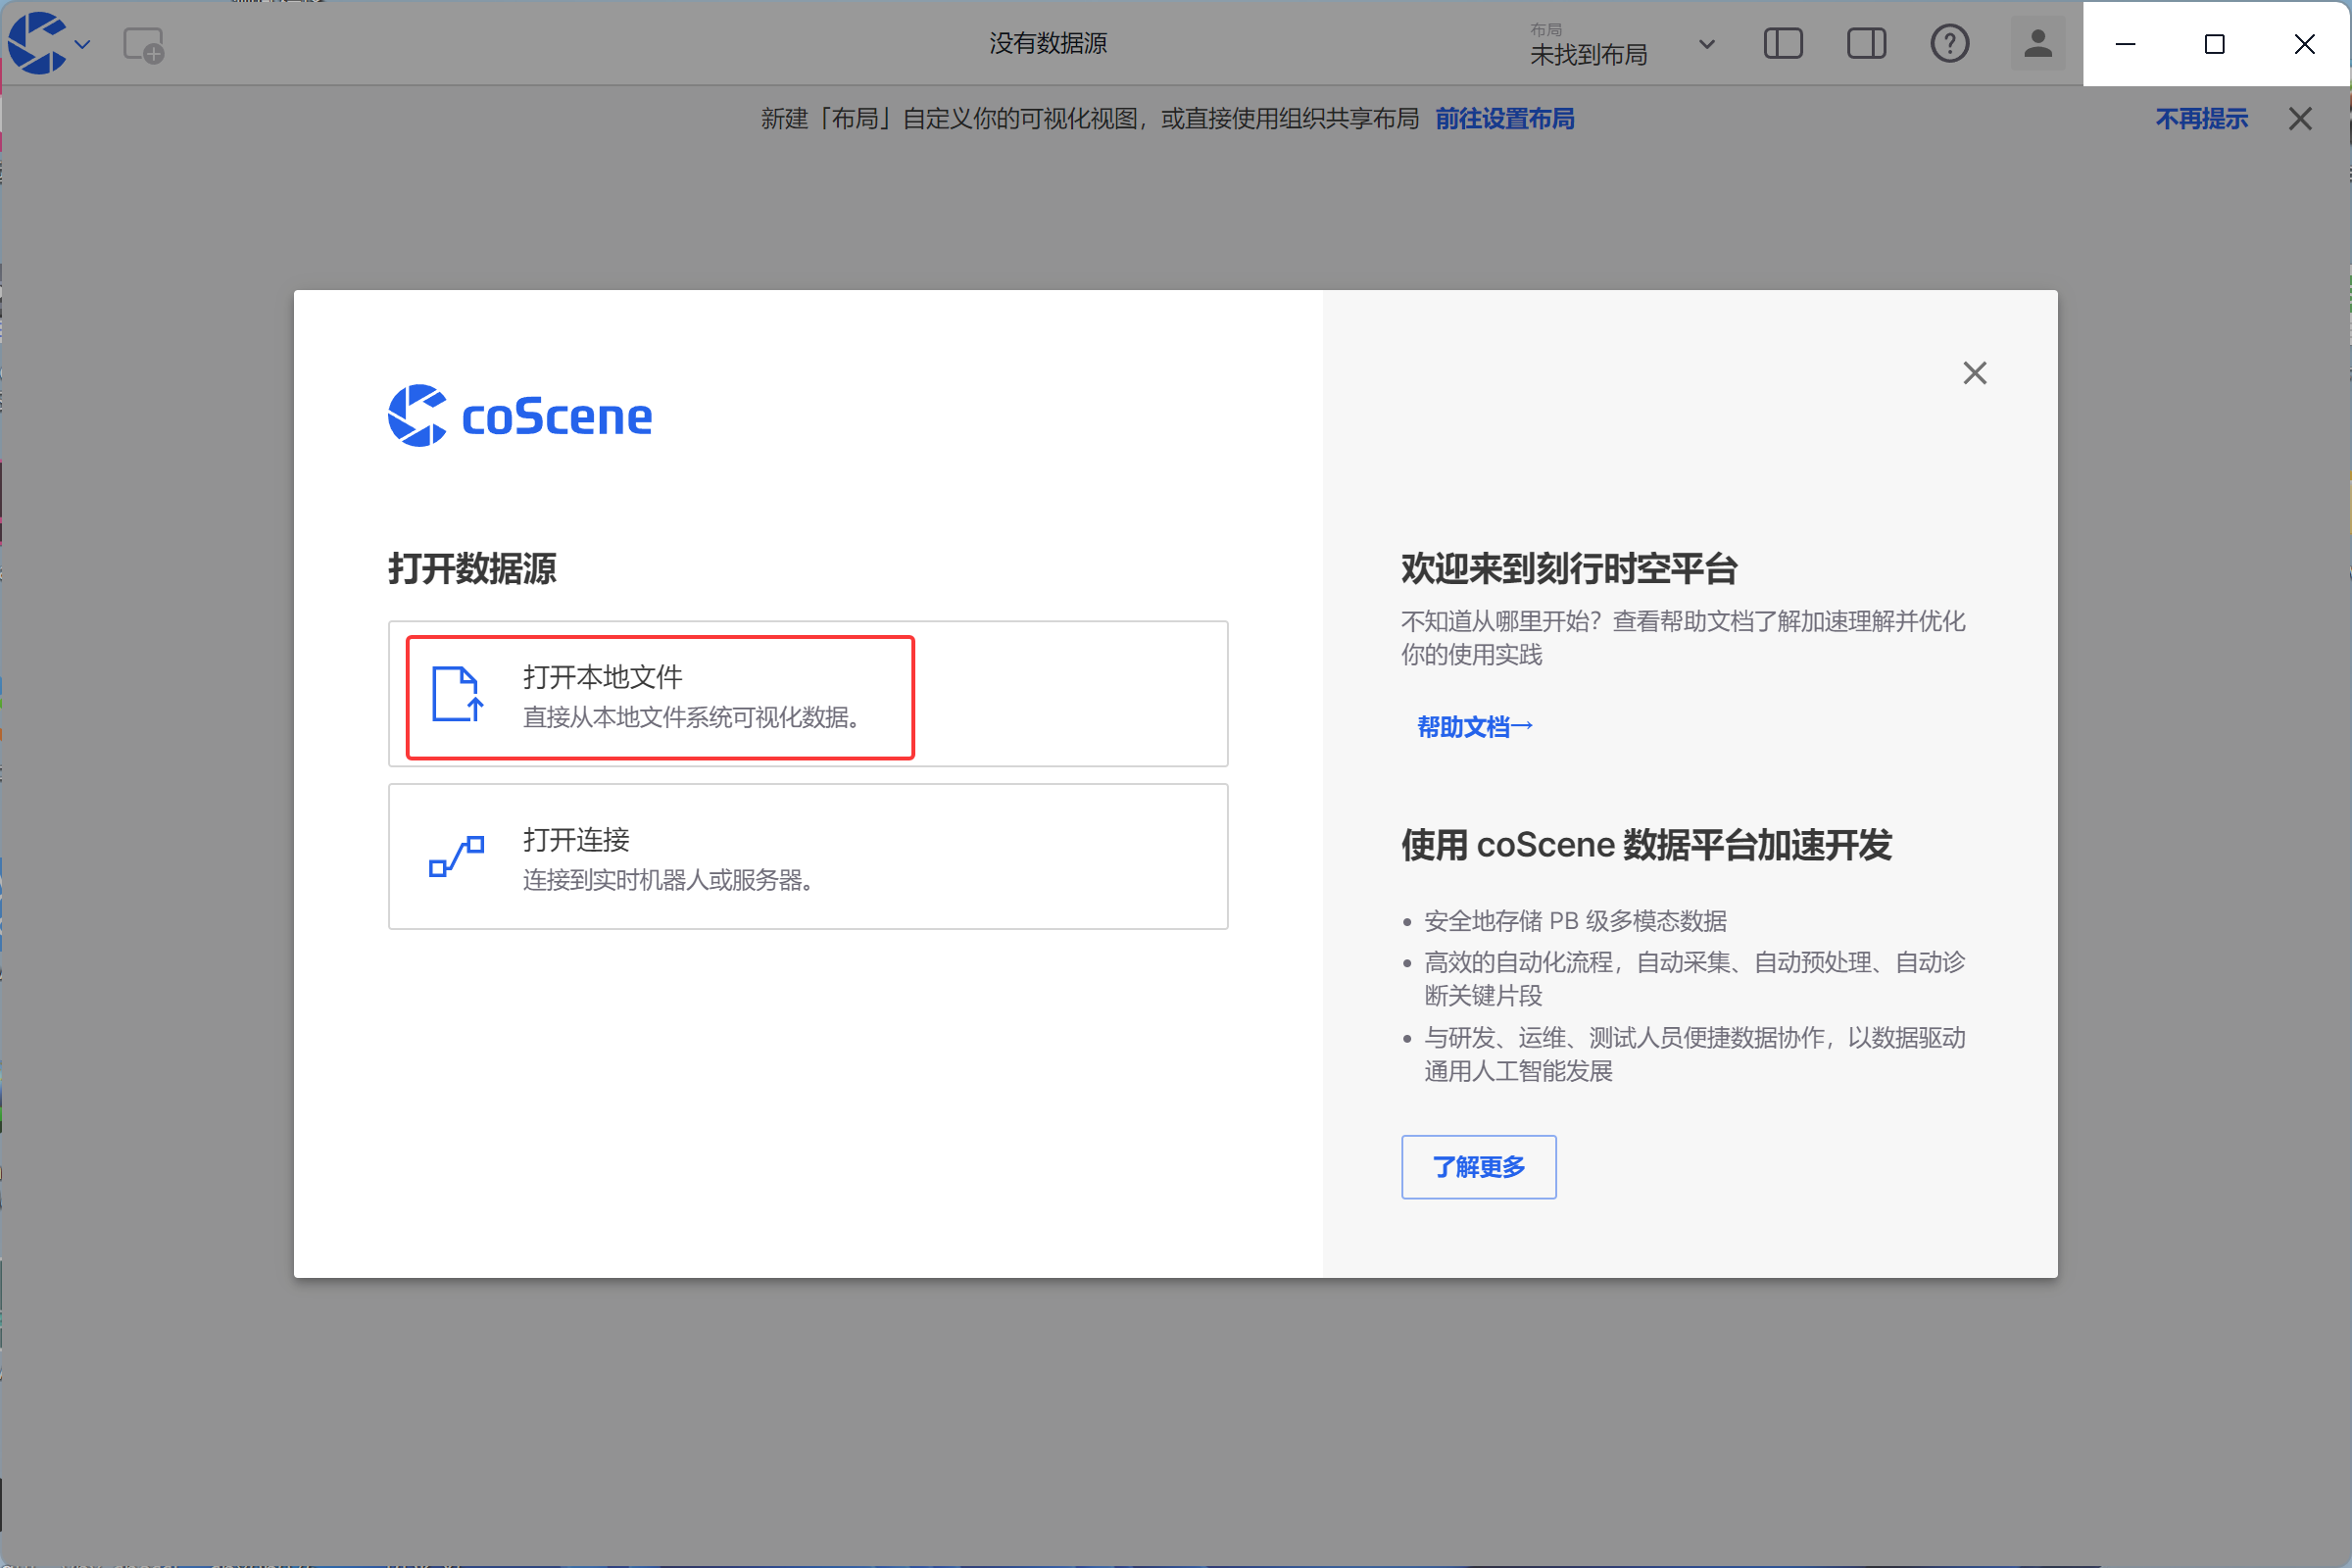Open the user account icon

(x=2037, y=44)
